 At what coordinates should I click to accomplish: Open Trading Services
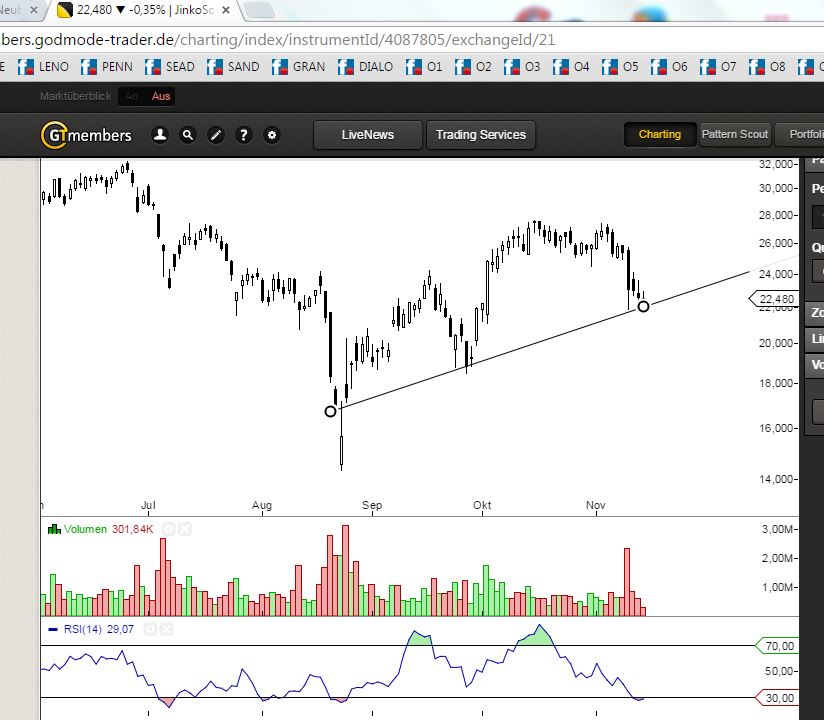pyautogui.click(x=481, y=135)
